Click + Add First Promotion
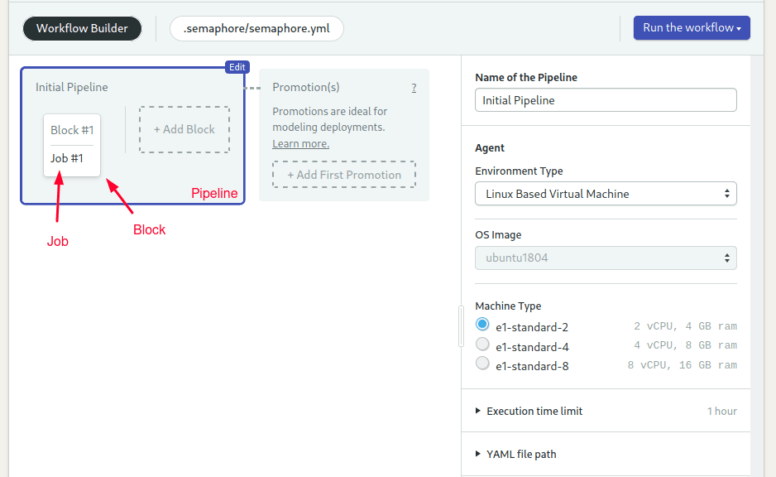This screenshot has width=776, height=477. [x=344, y=175]
